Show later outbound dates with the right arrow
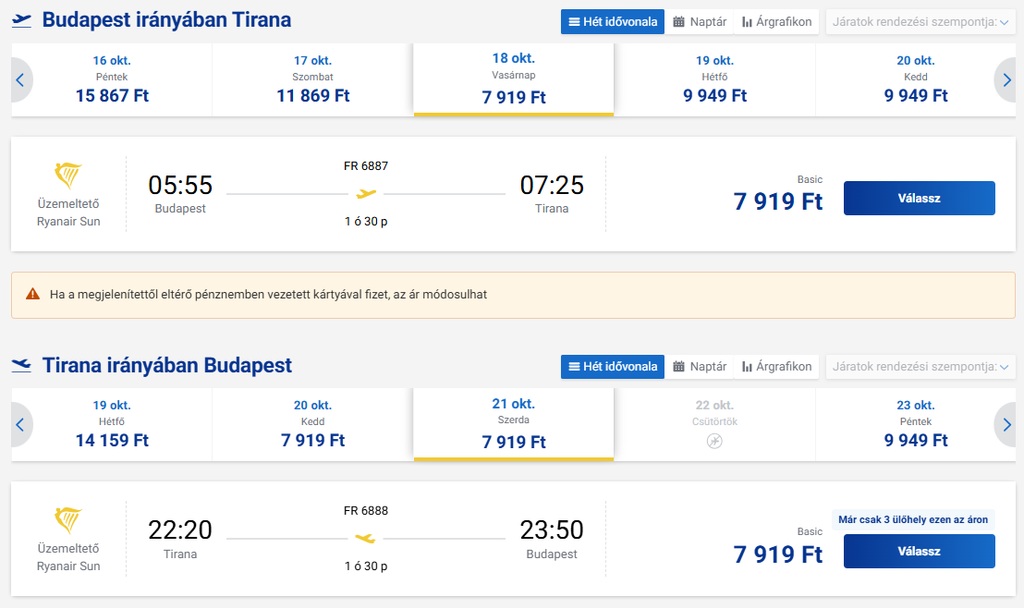1024x608 pixels. coord(1006,80)
